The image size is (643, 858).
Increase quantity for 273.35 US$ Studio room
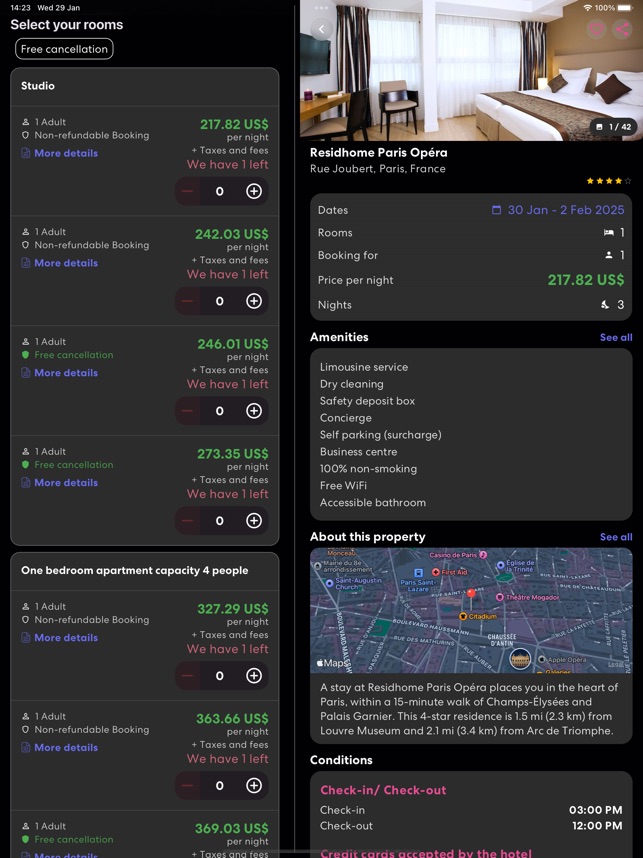click(254, 520)
